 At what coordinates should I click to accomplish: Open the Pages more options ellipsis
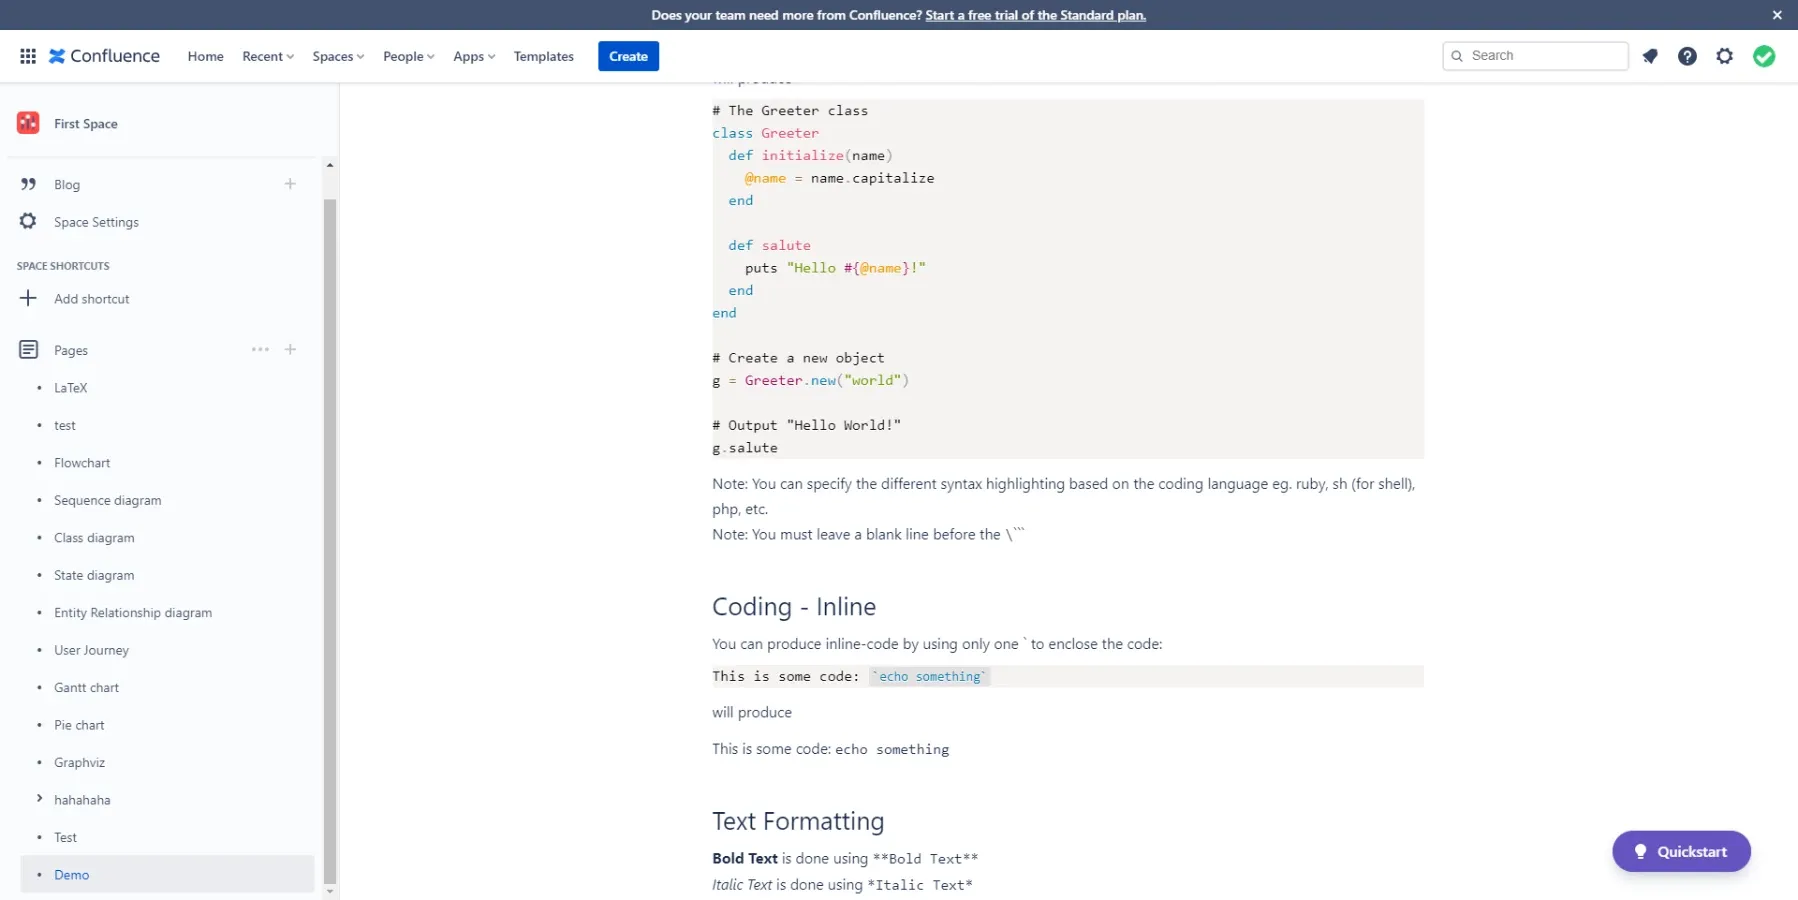(260, 349)
